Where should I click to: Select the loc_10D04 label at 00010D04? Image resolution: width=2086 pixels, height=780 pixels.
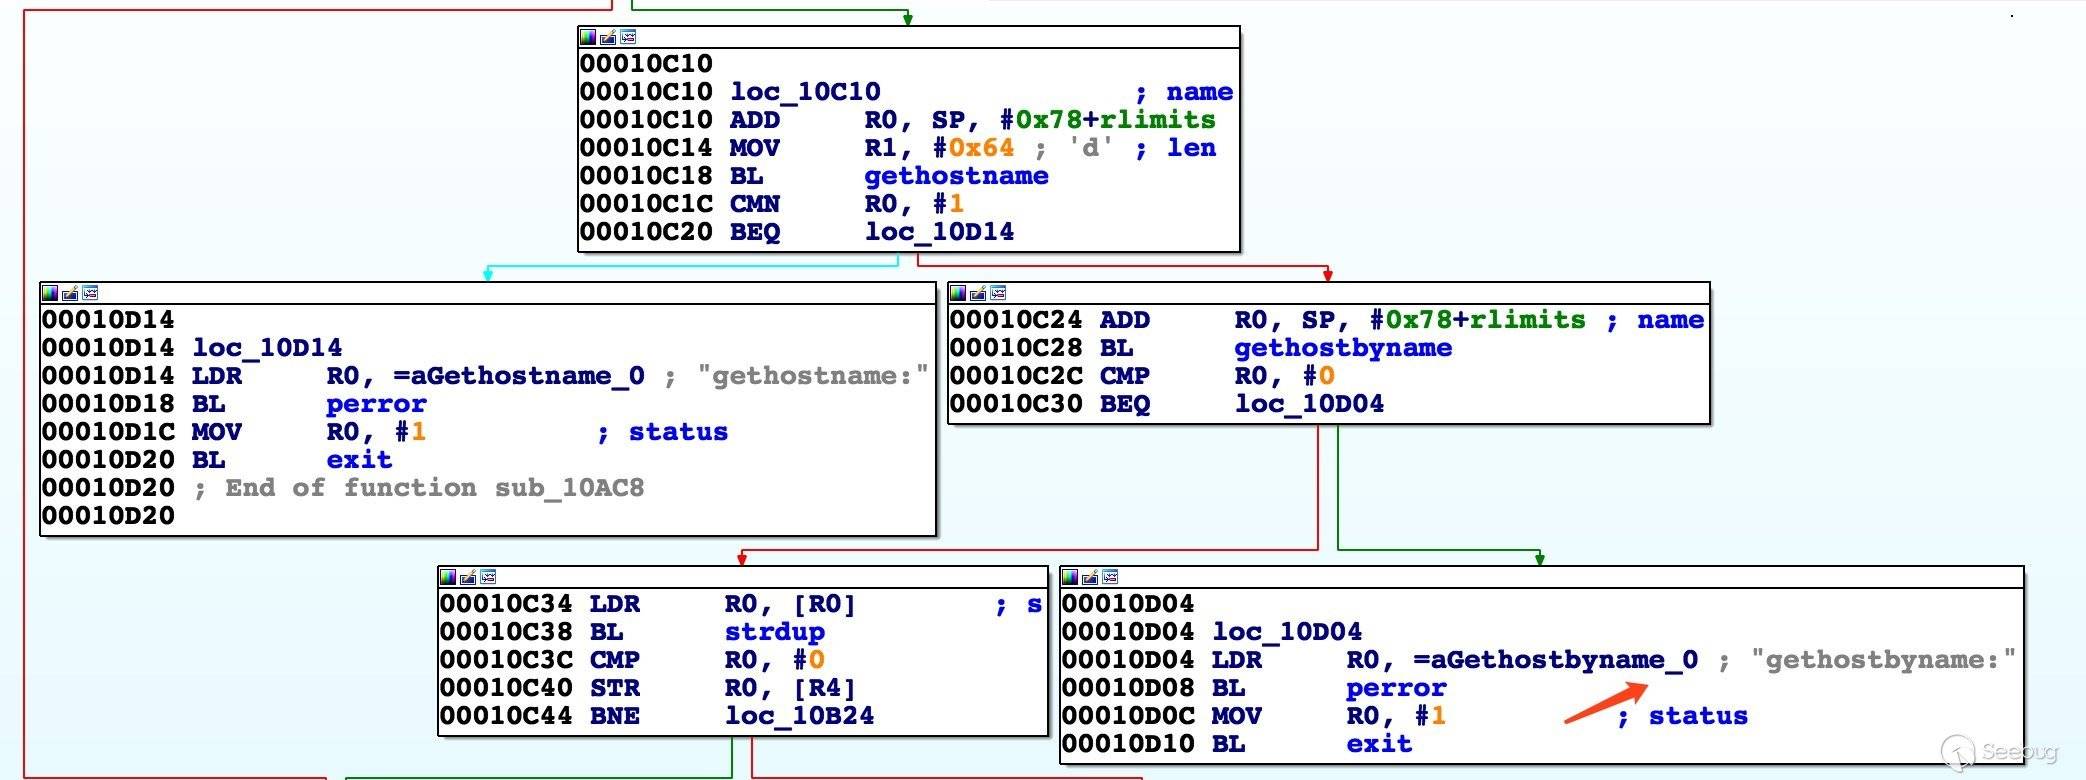[x=1287, y=632]
